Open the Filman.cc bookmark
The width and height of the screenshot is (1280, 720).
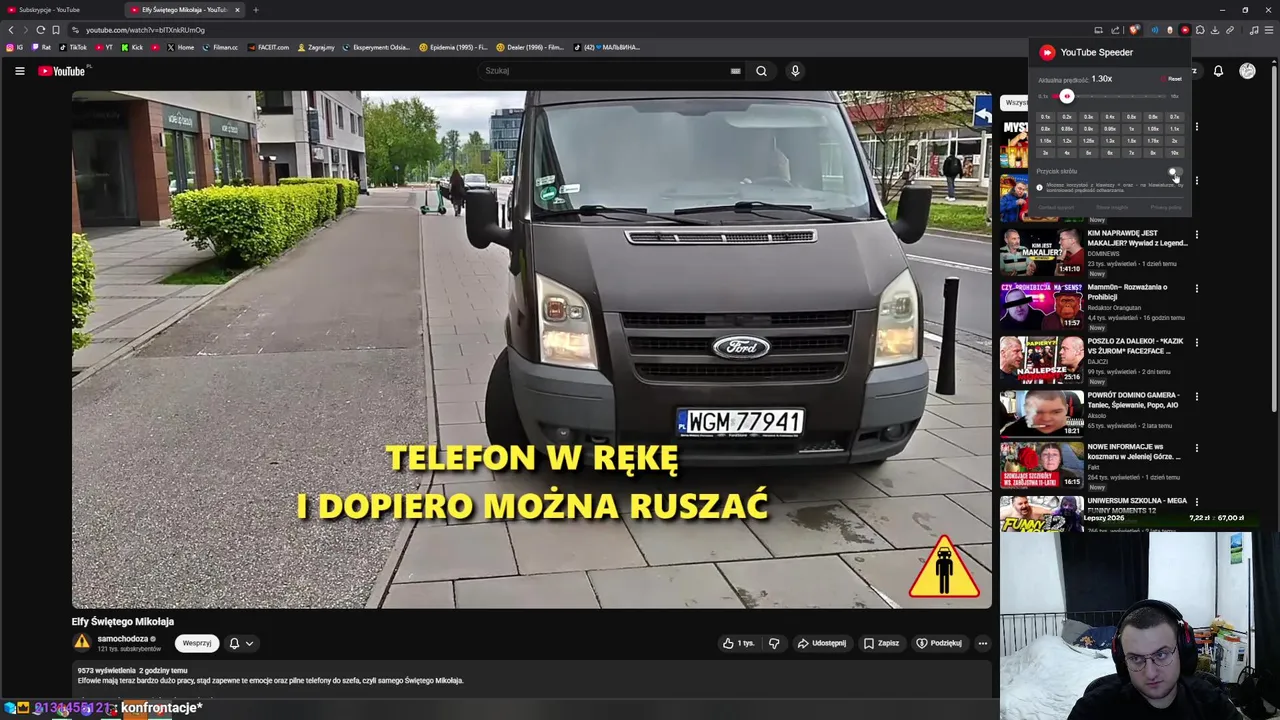tap(220, 47)
